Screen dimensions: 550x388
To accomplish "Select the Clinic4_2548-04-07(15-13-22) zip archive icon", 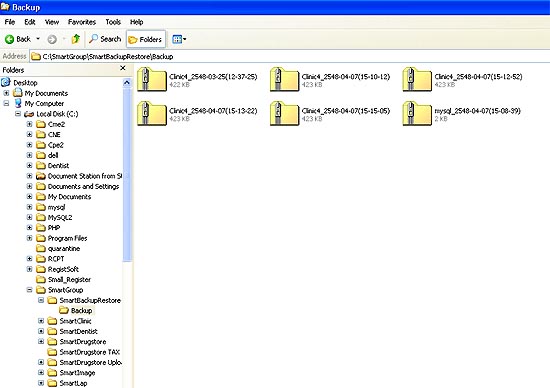I will pos(152,113).
